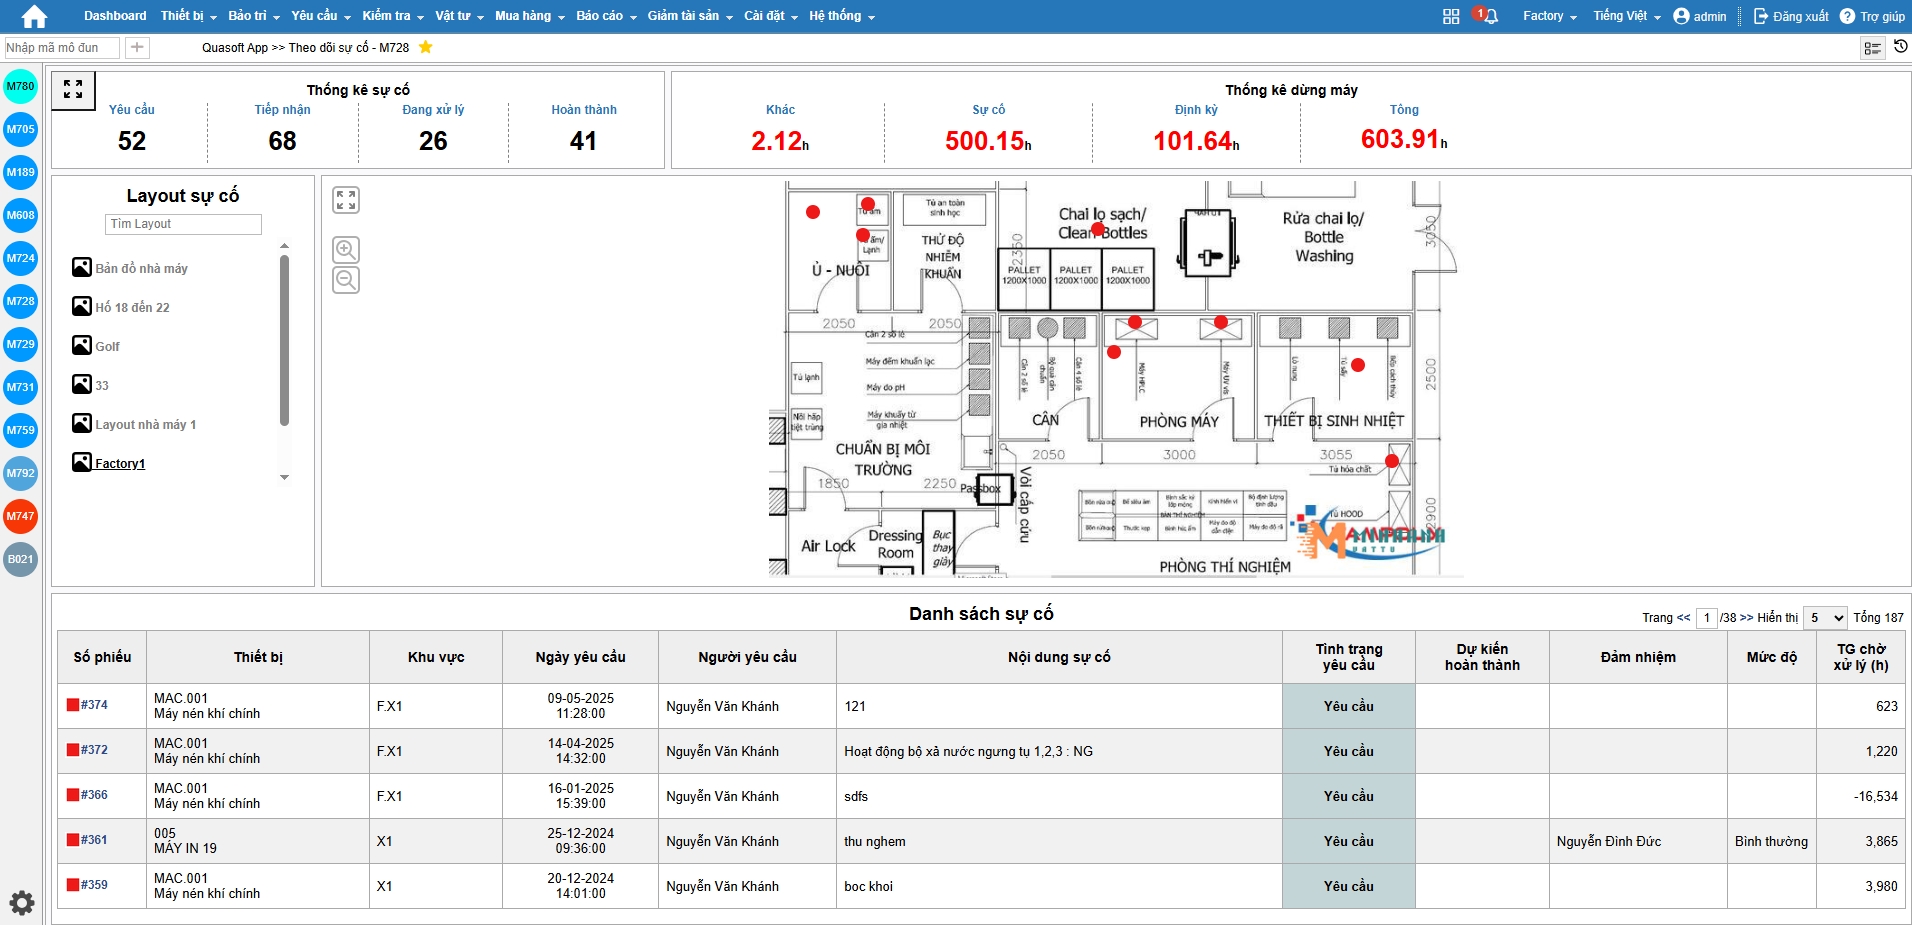This screenshot has width=1912, height=925.
Task: Click the Nhập mã mô đun input
Action: point(61,47)
